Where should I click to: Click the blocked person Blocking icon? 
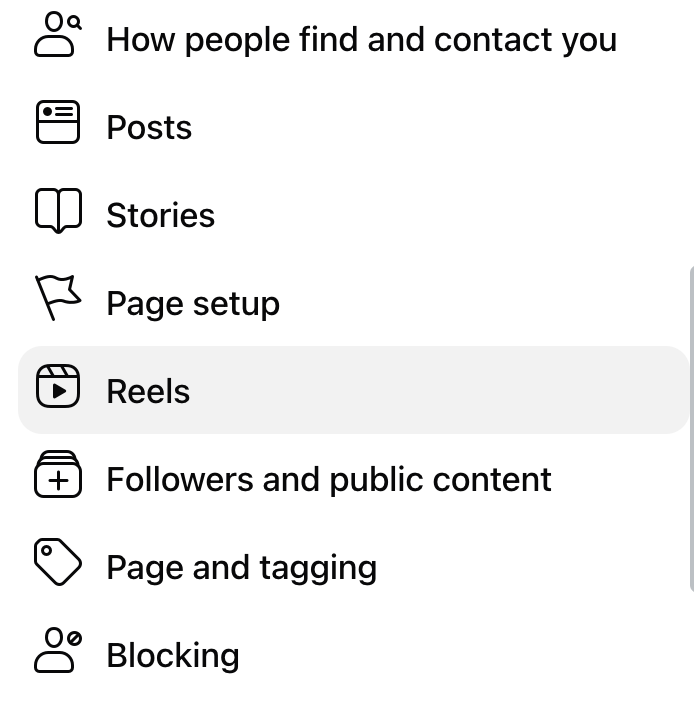coord(58,650)
